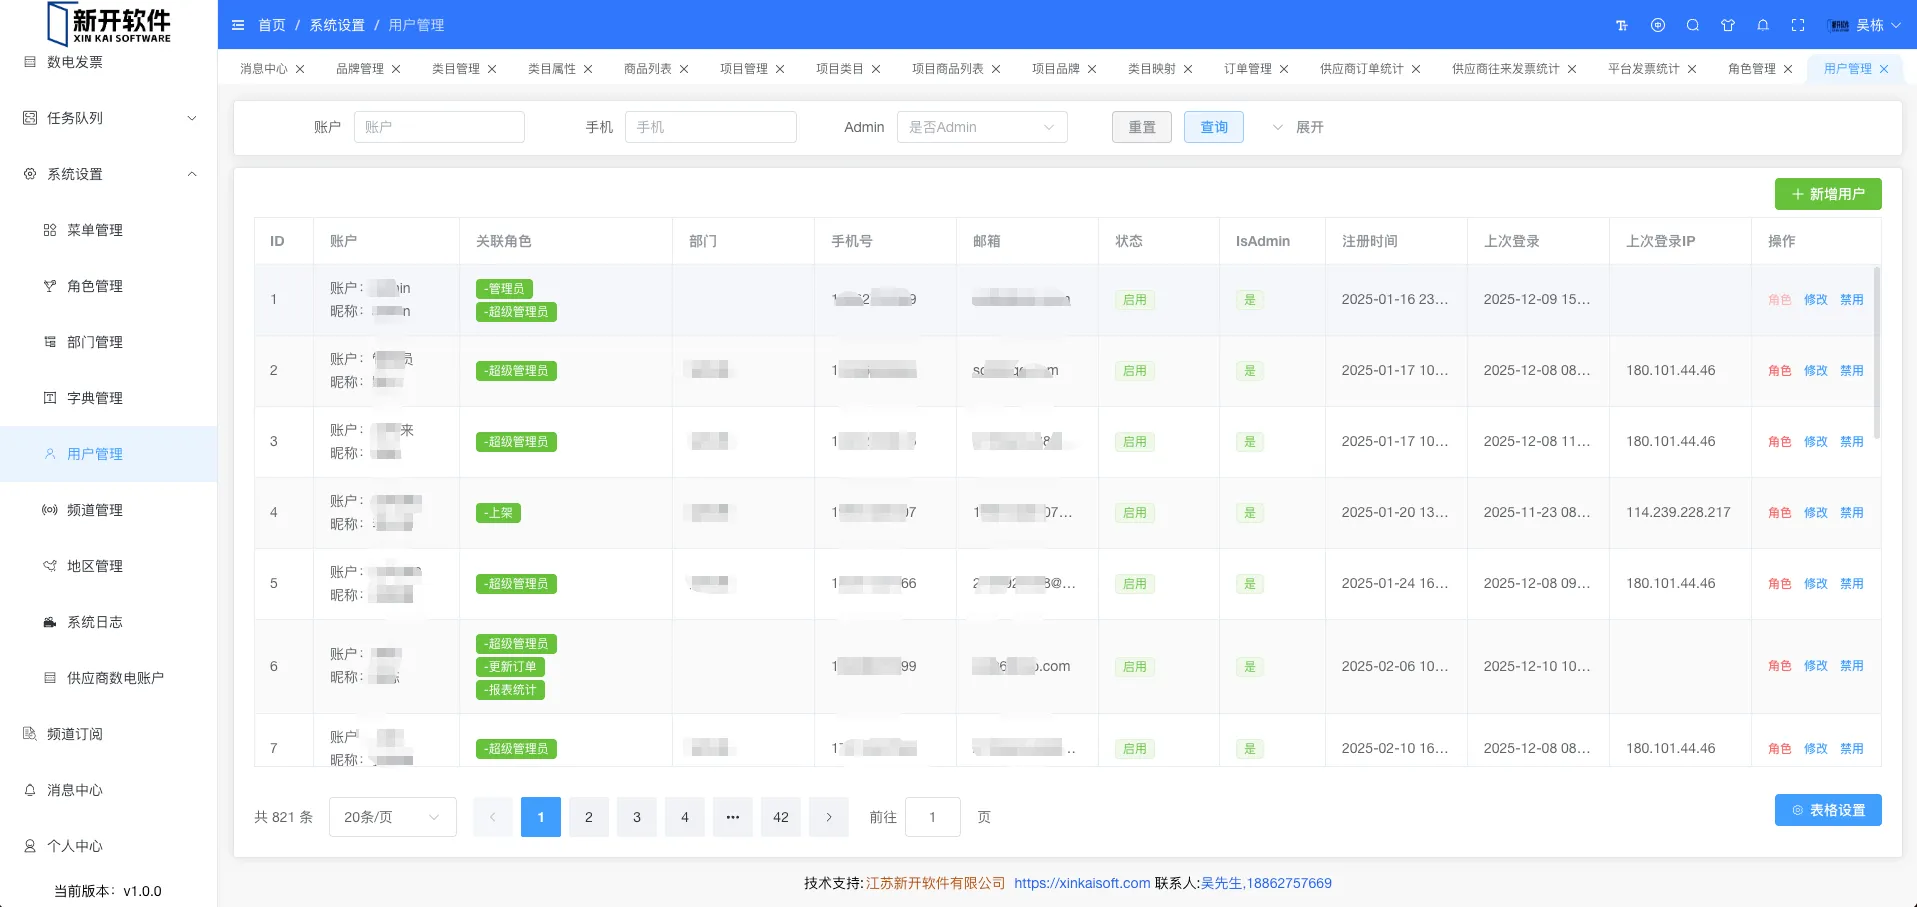Open the 是否Admin dropdown

pos(981,127)
